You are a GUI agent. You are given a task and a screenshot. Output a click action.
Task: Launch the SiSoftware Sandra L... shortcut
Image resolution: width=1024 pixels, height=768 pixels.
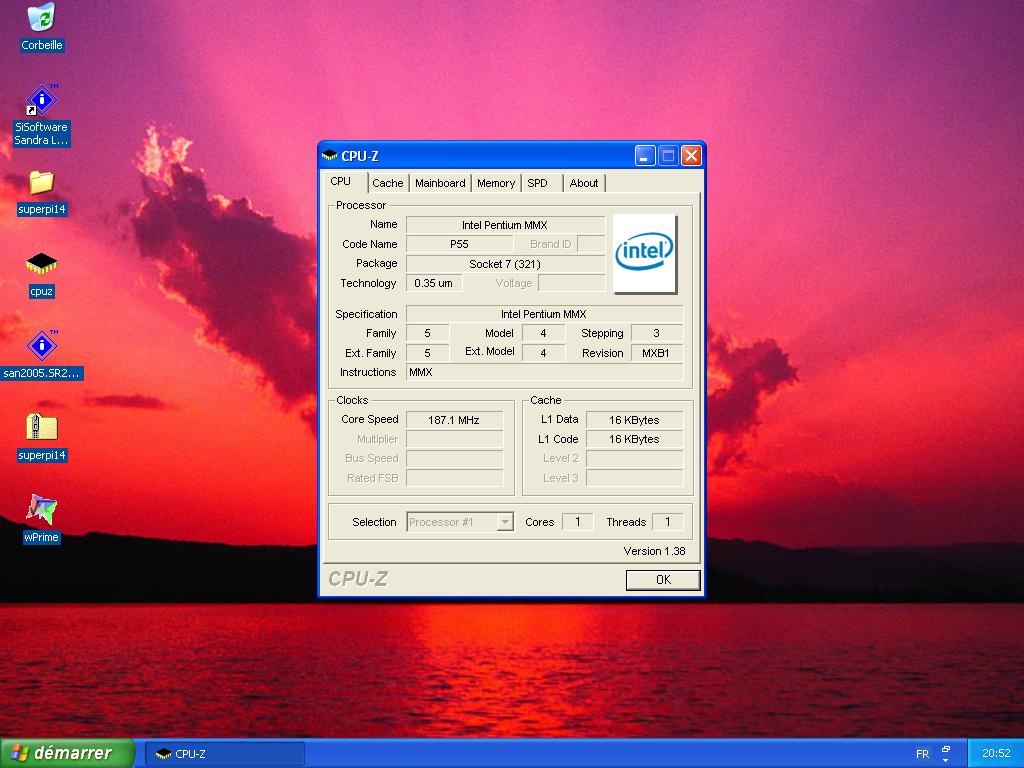pyautogui.click(x=41, y=116)
